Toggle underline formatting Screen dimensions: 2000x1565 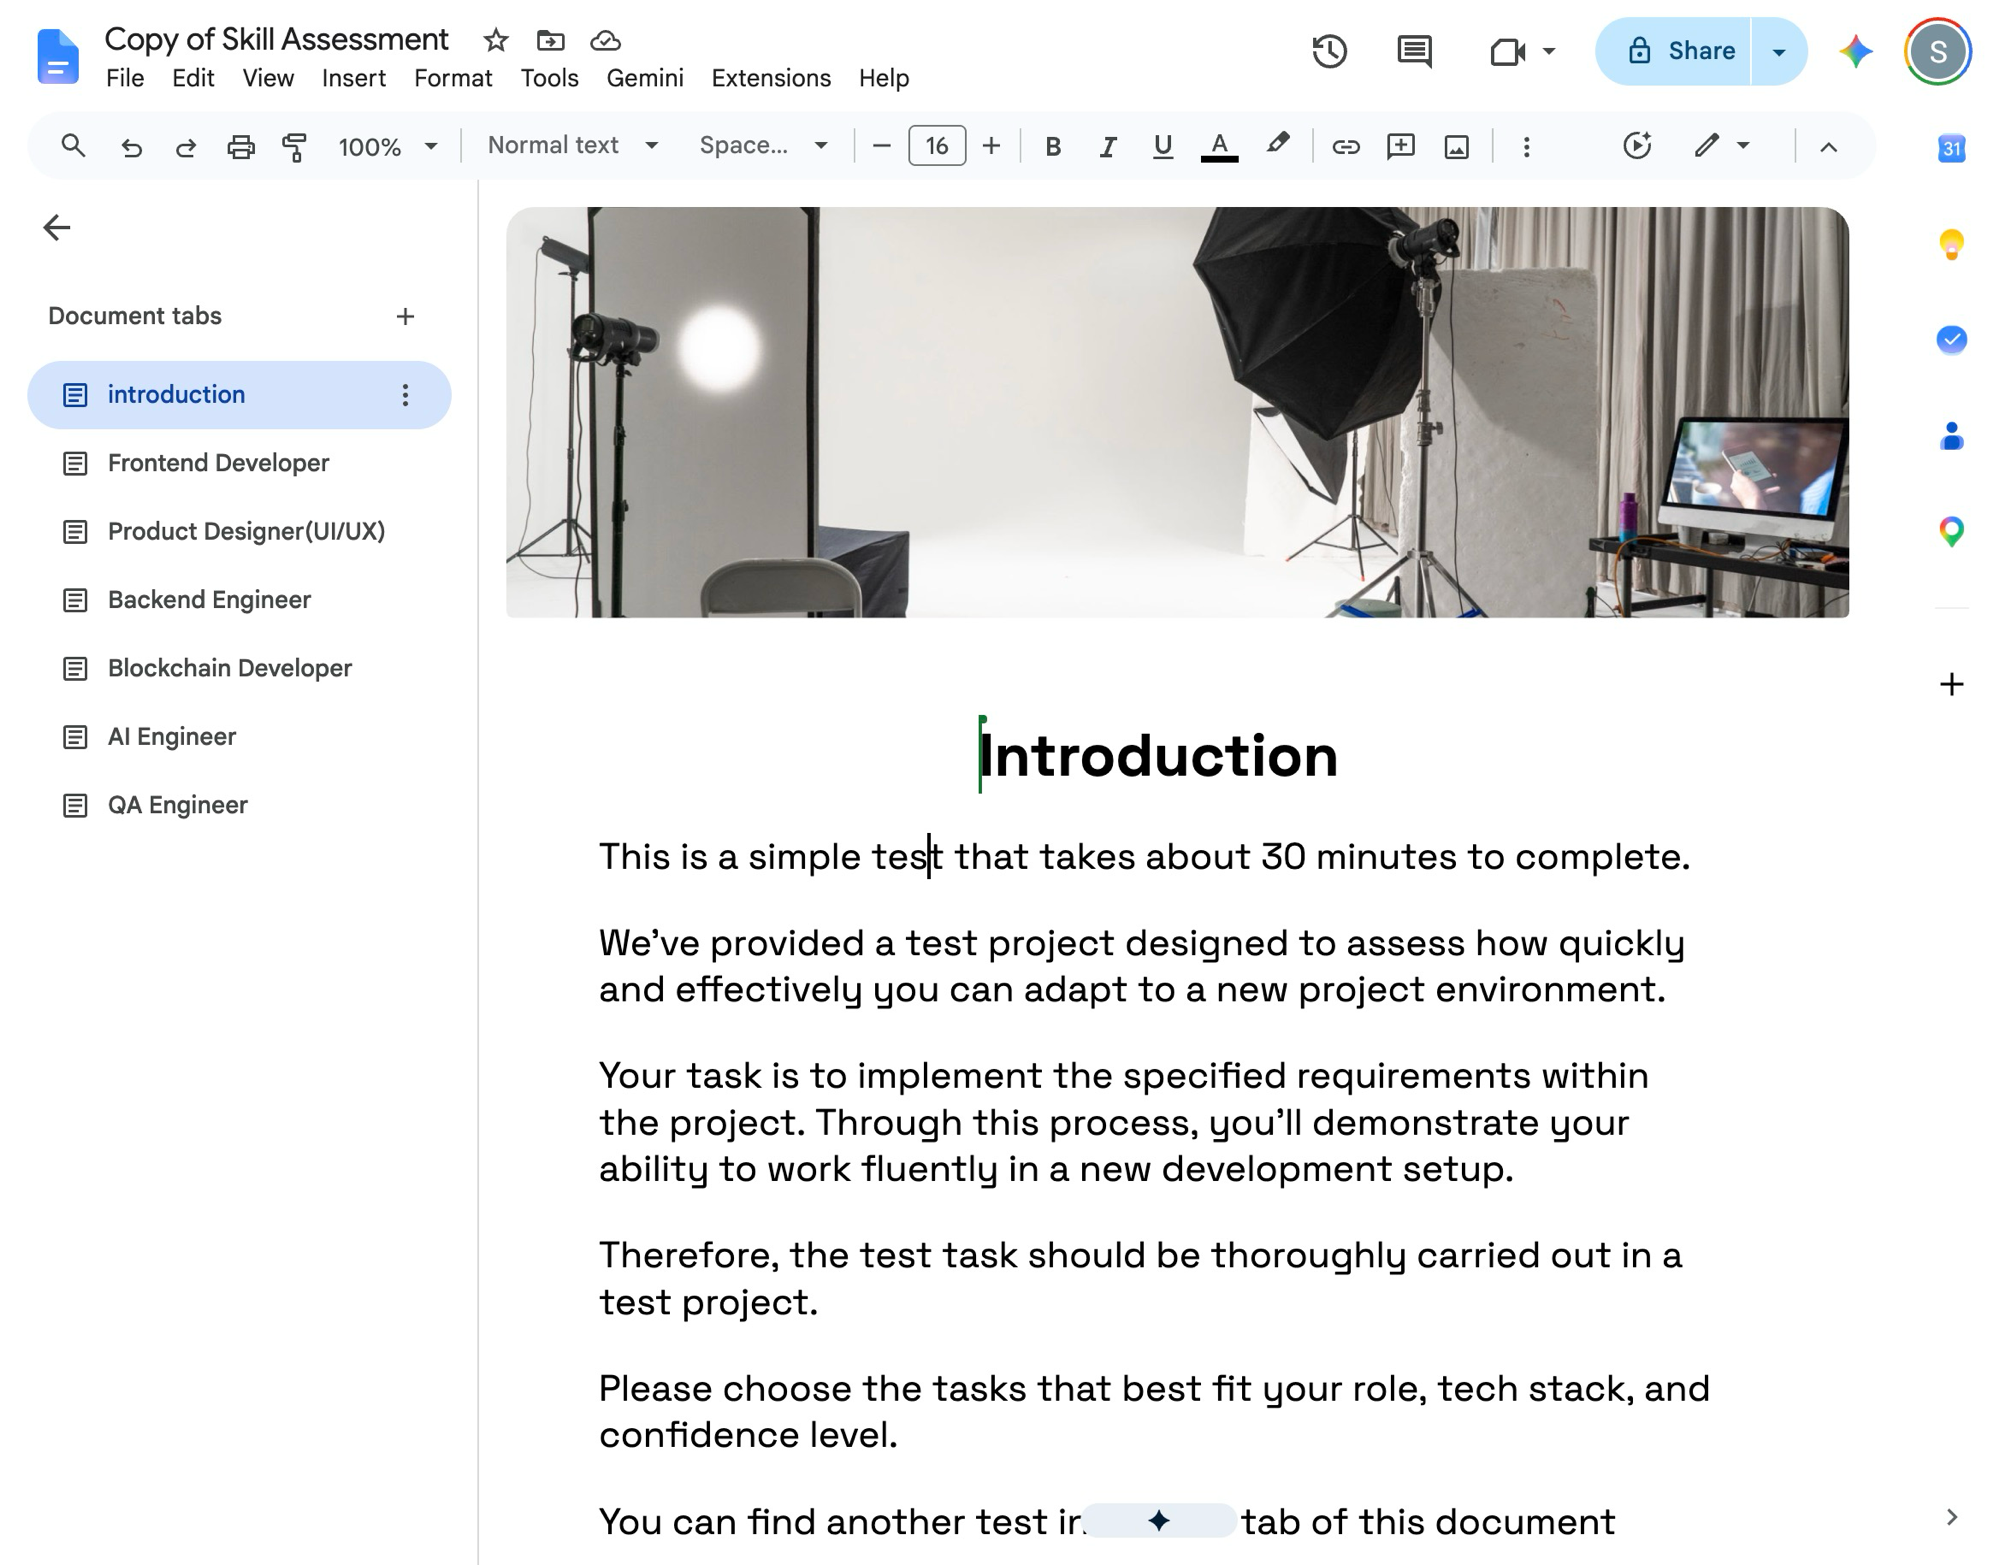click(x=1162, y=146)
